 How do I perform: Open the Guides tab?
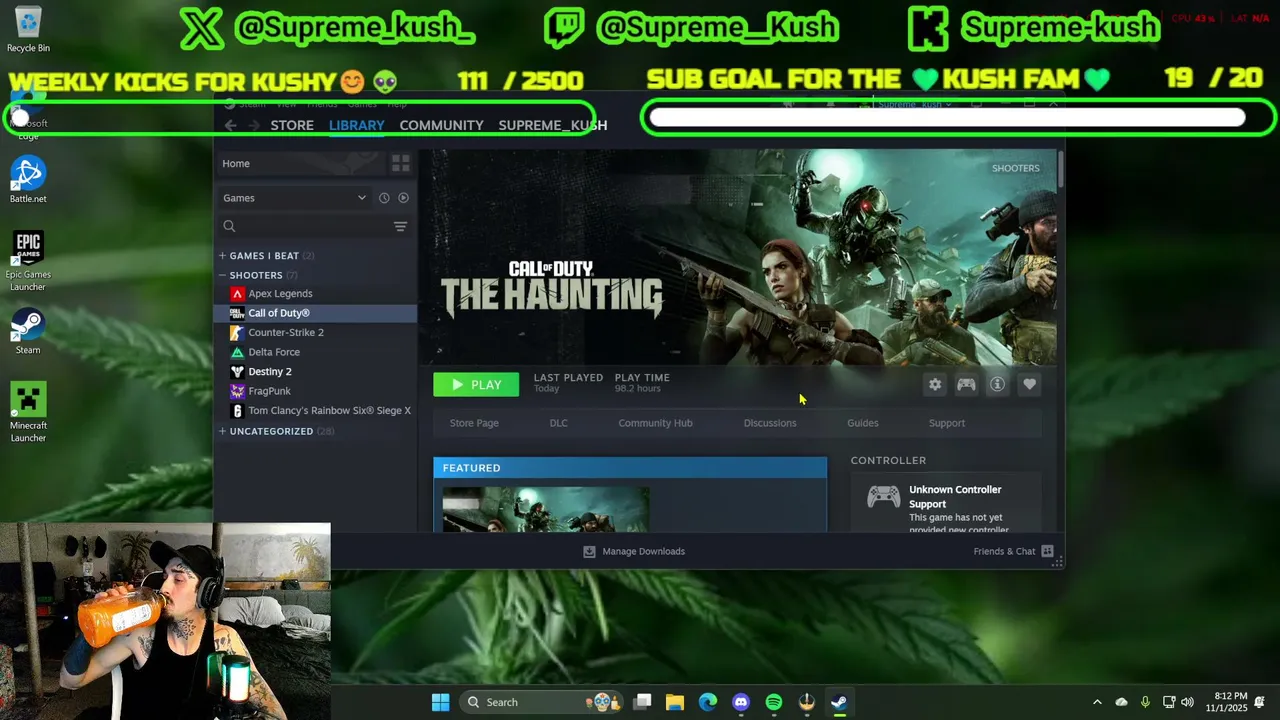863,423
